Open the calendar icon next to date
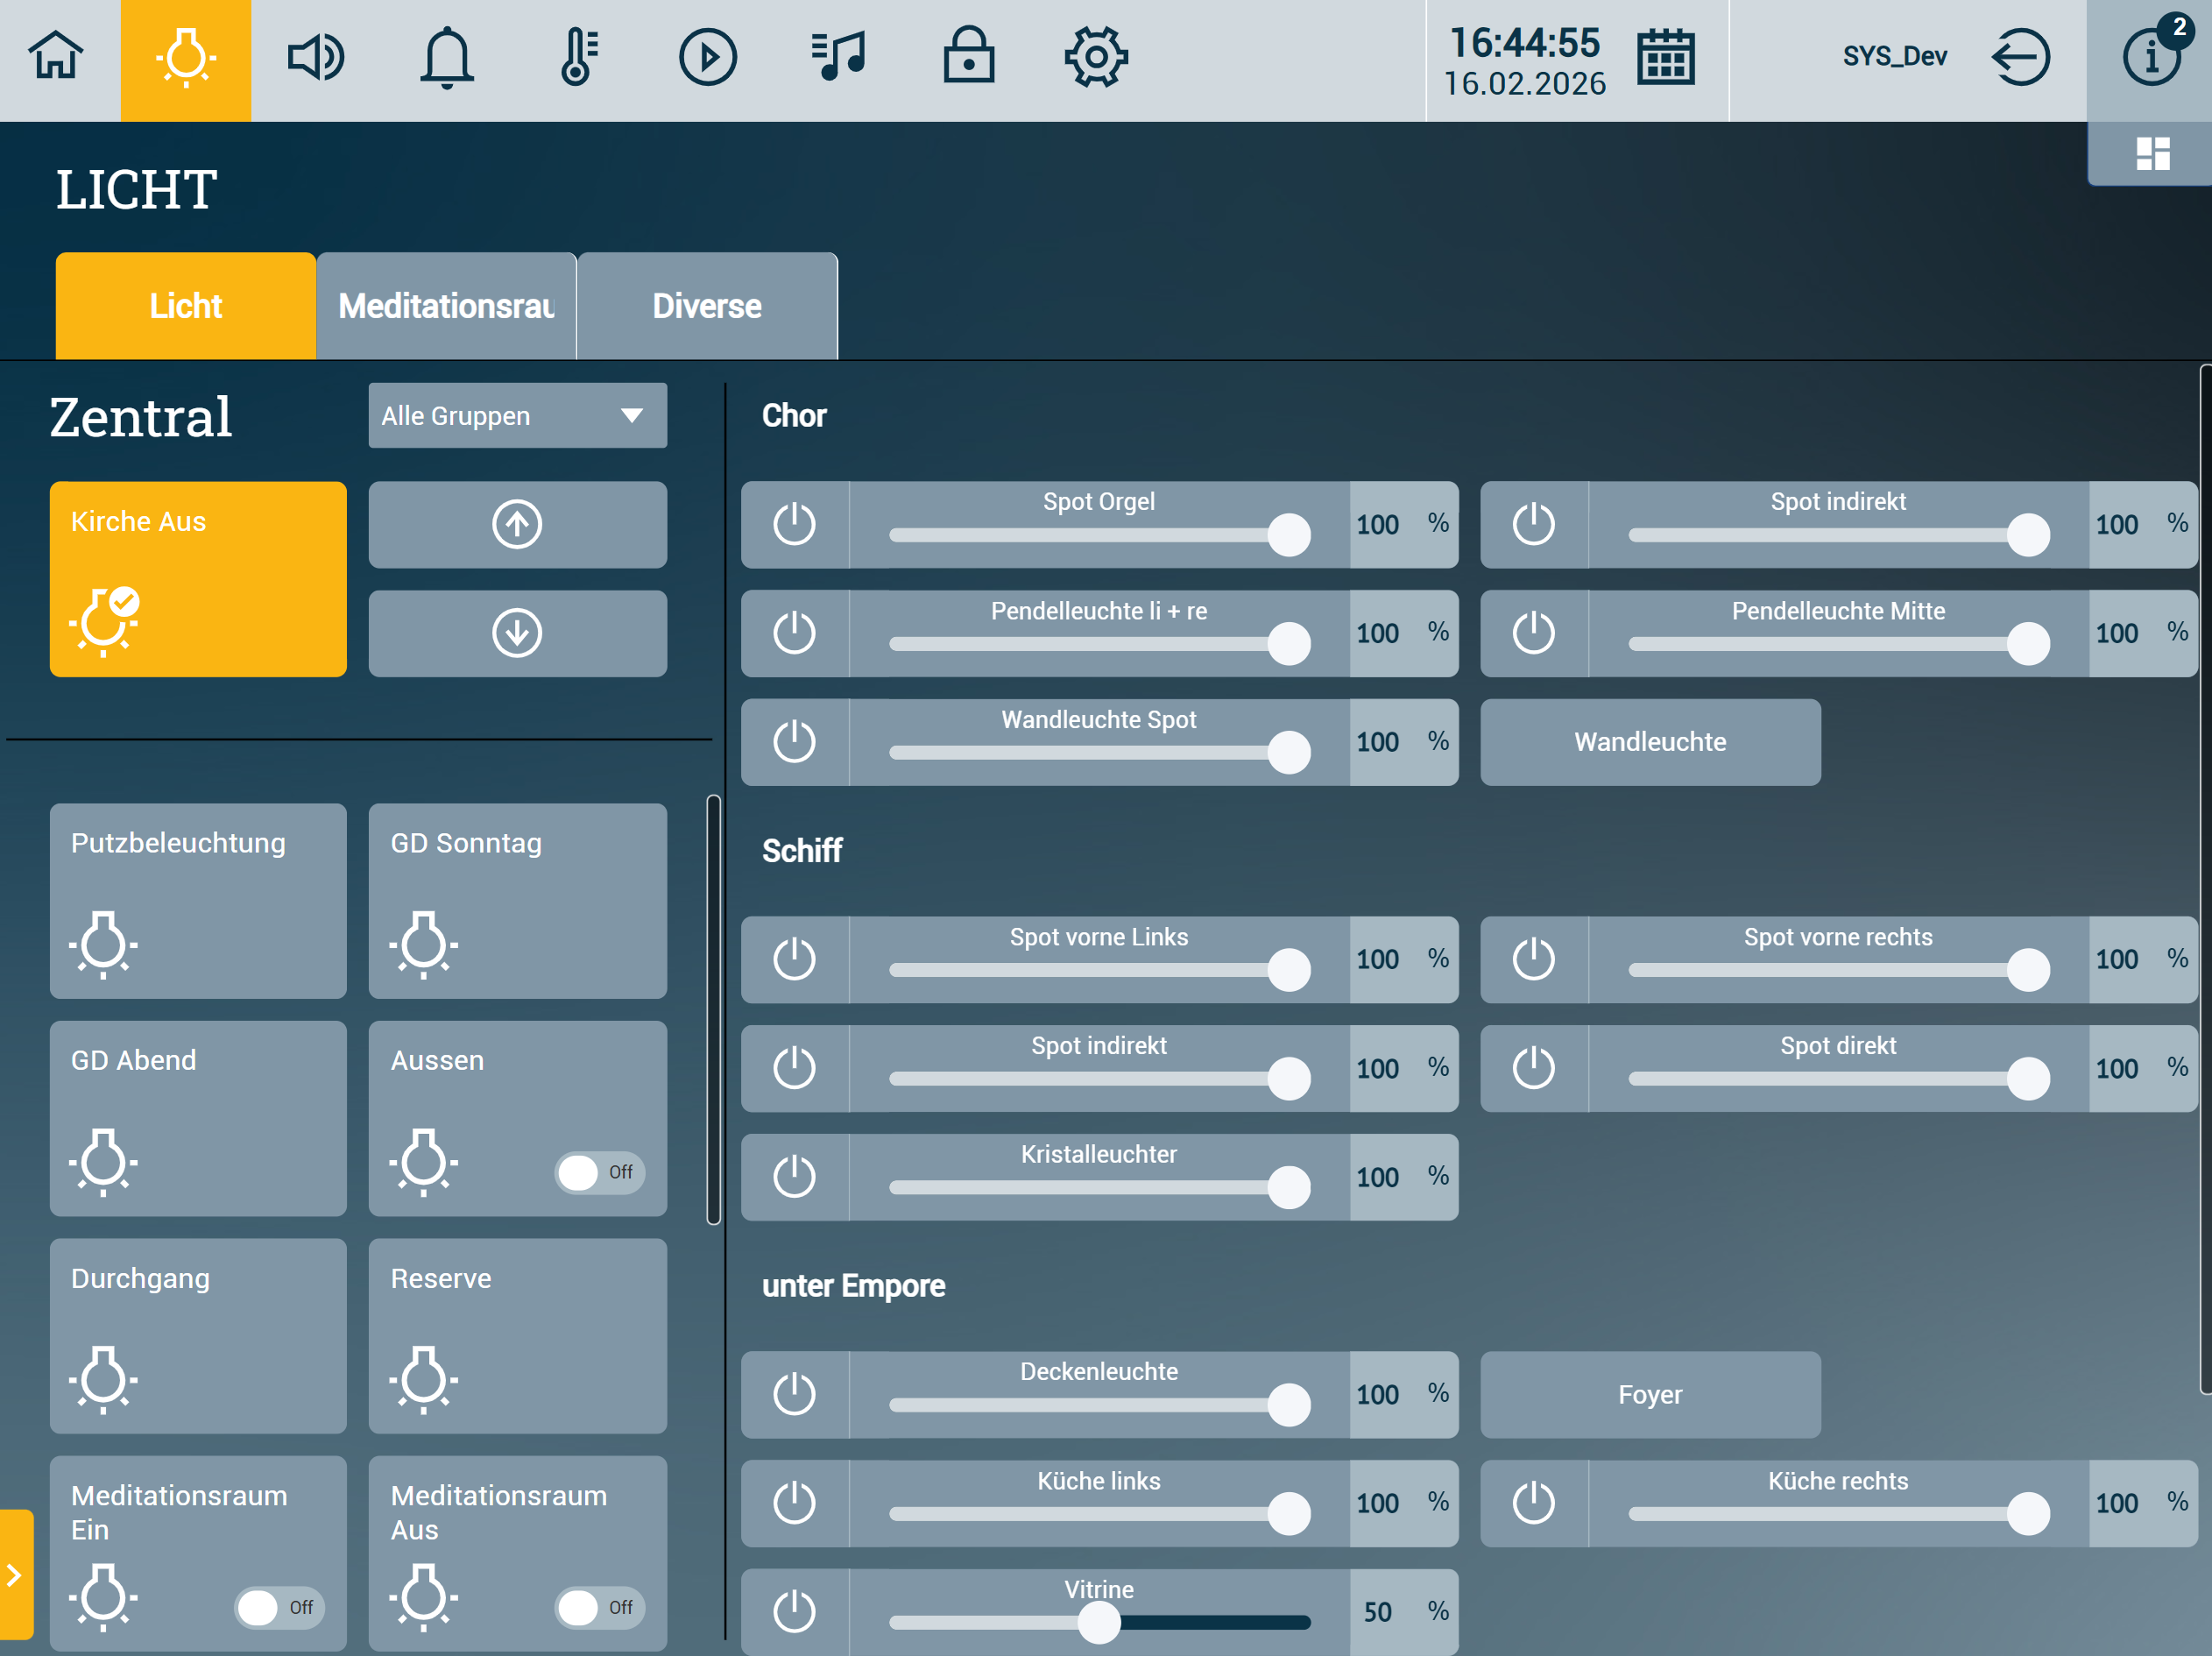This screenshot has height=1656, width=2212. (x=1665, y=57)
